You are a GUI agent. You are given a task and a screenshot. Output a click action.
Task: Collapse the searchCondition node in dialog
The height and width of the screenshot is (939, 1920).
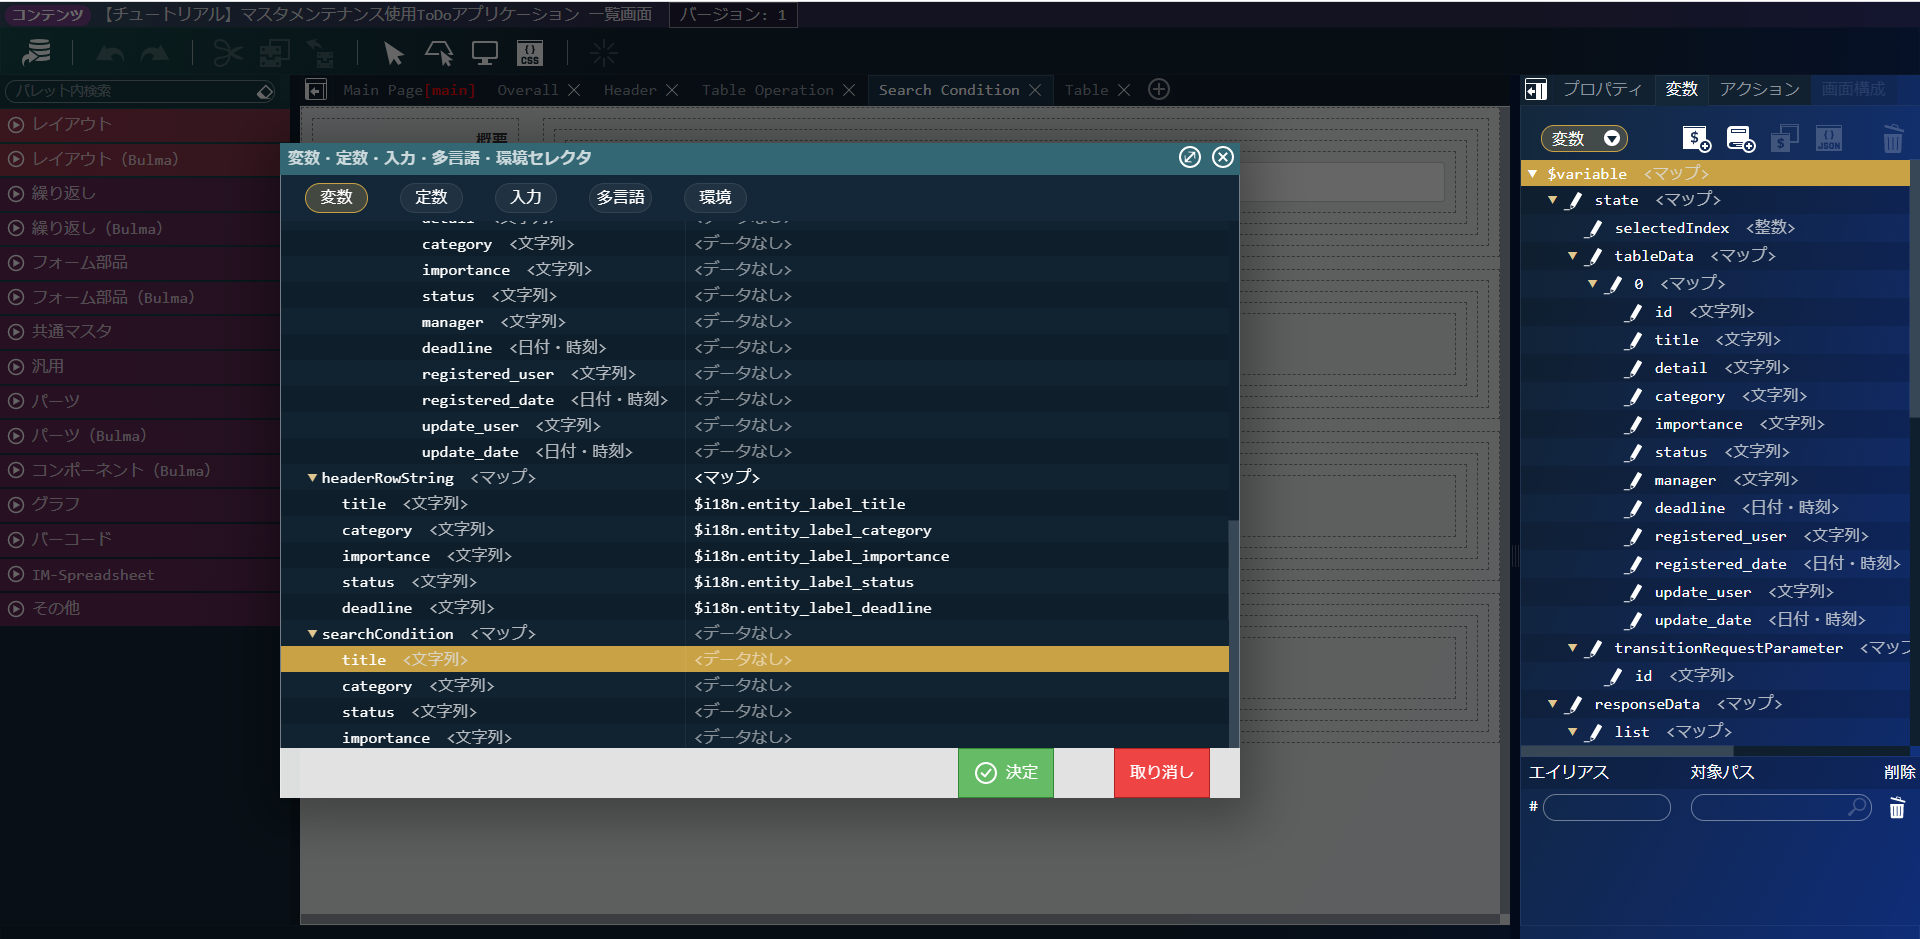(x=312, y=634)
